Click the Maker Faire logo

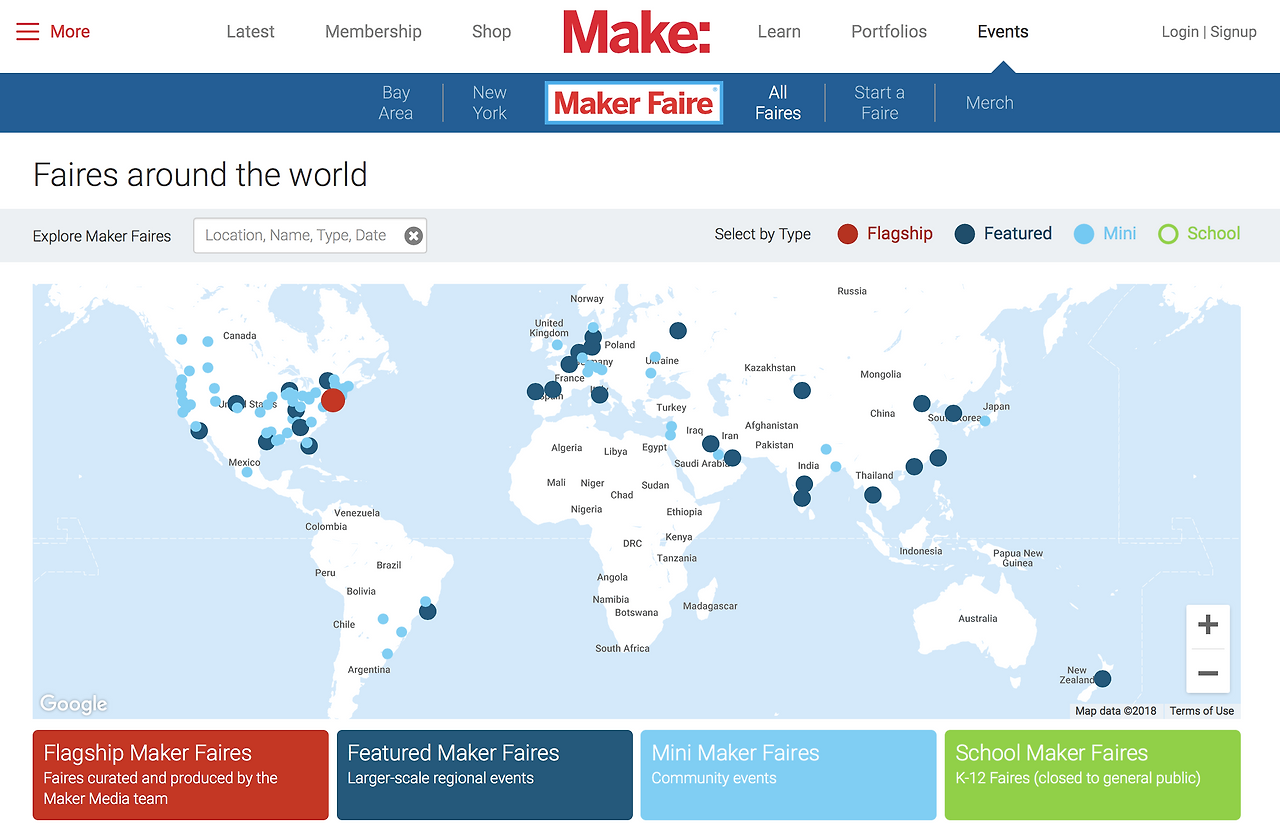[634, 103]
